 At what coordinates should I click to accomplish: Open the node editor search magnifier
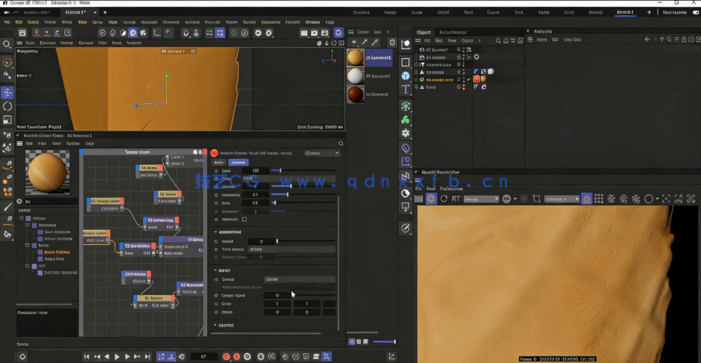click(341, 144)
